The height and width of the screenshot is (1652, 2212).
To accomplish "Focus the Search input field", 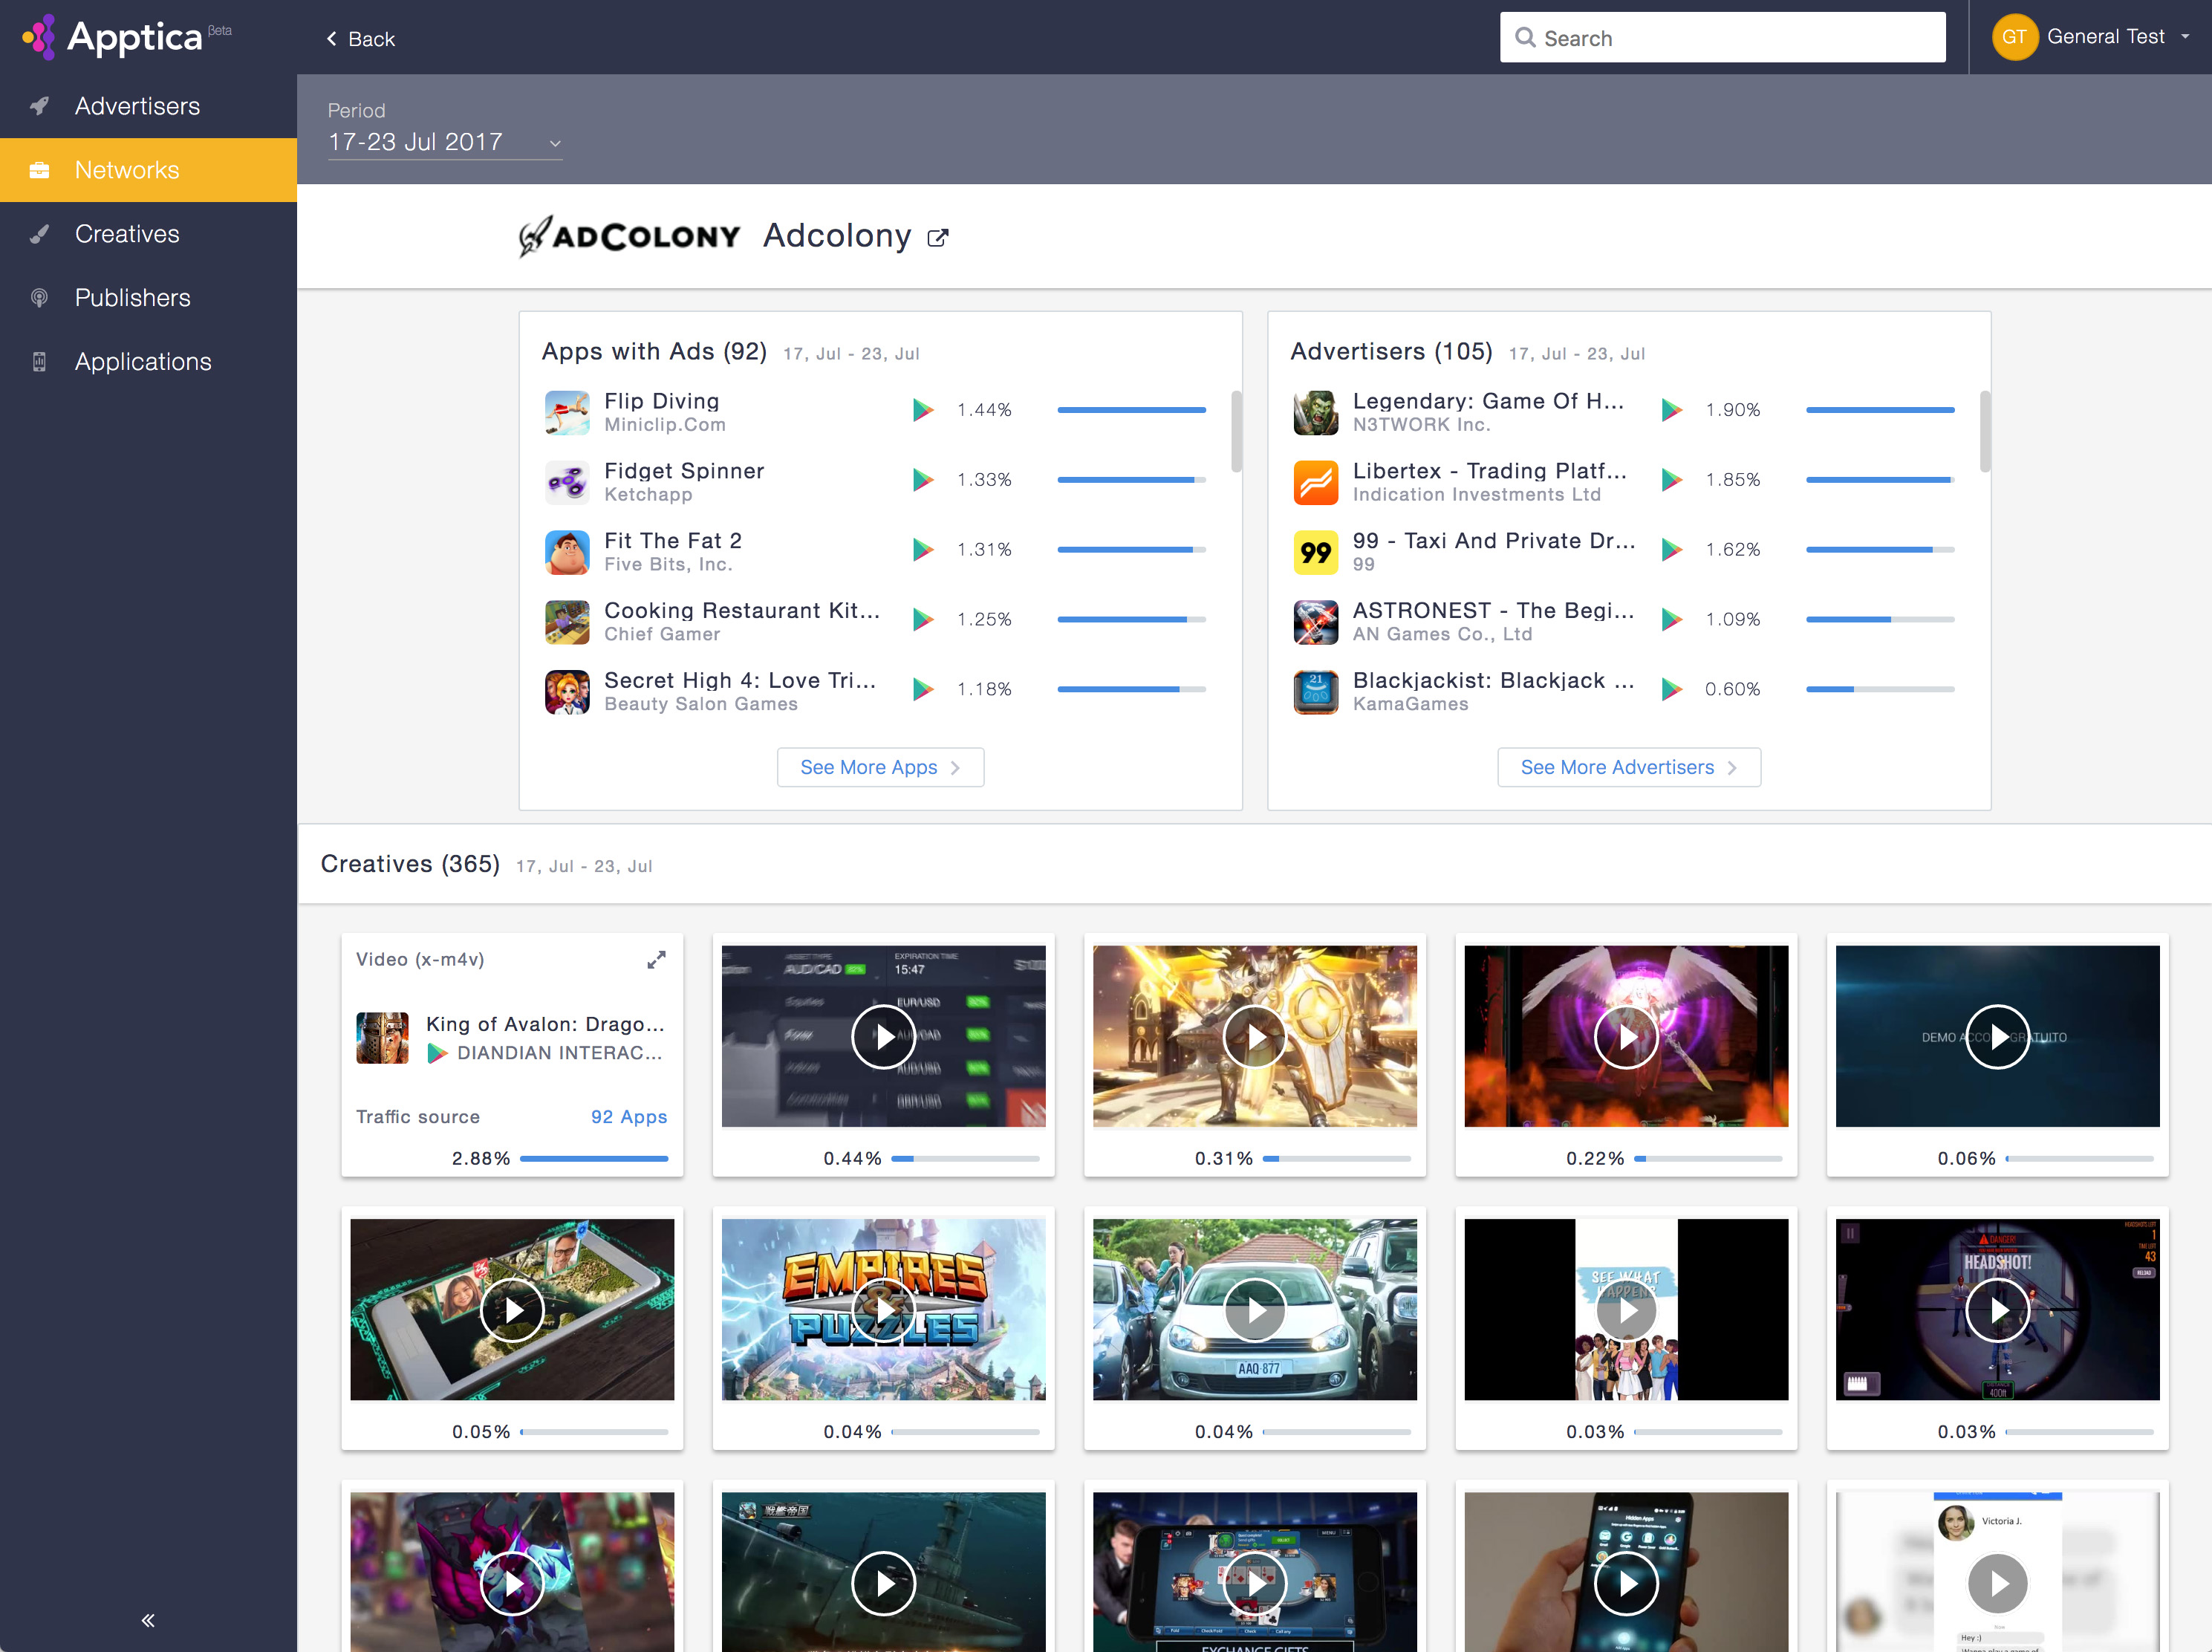I will pos(1722,38).
